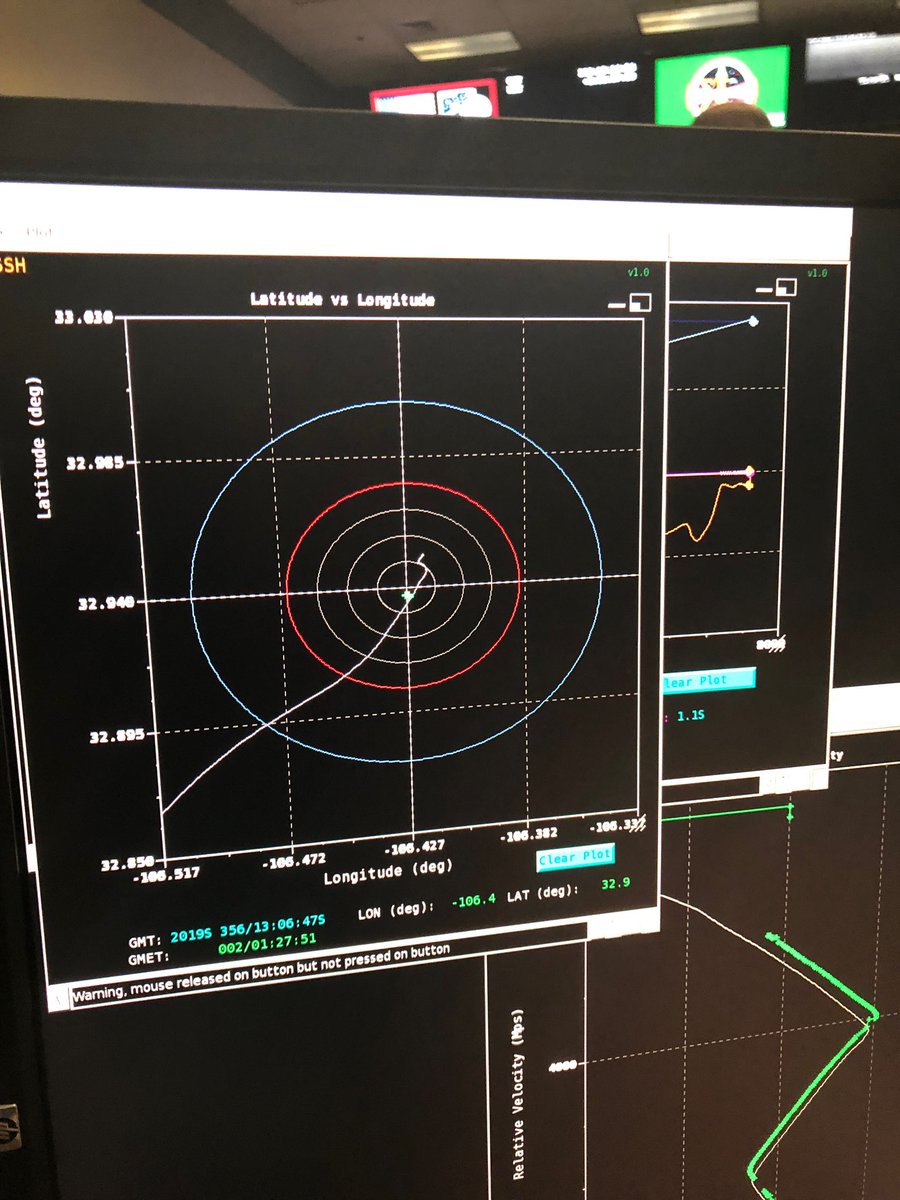Maximize the Latitude vs Longitude plot panel

640,302
